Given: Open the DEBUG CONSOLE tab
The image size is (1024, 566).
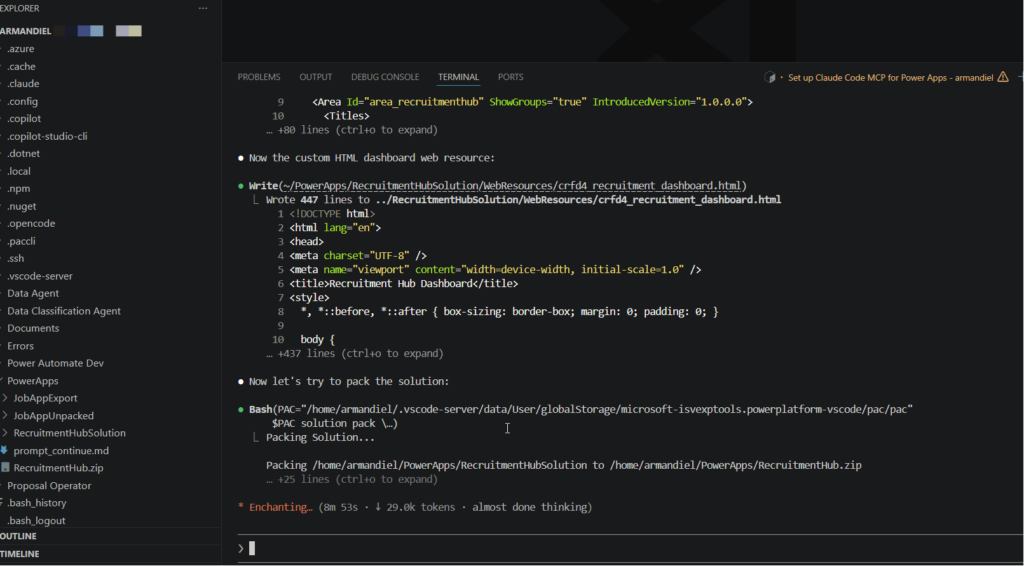Looking at the screenshot, I should [x=385, y=77].
